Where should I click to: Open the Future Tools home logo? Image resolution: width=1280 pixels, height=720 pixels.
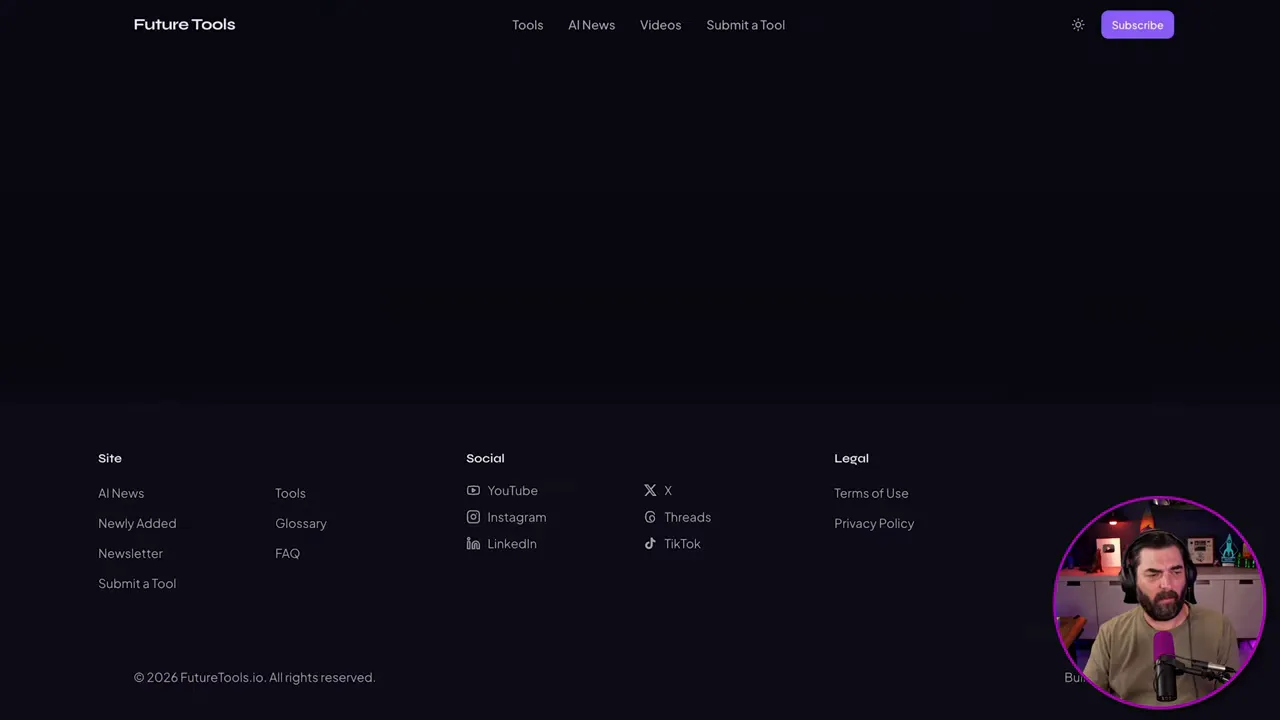coord(185,25)
